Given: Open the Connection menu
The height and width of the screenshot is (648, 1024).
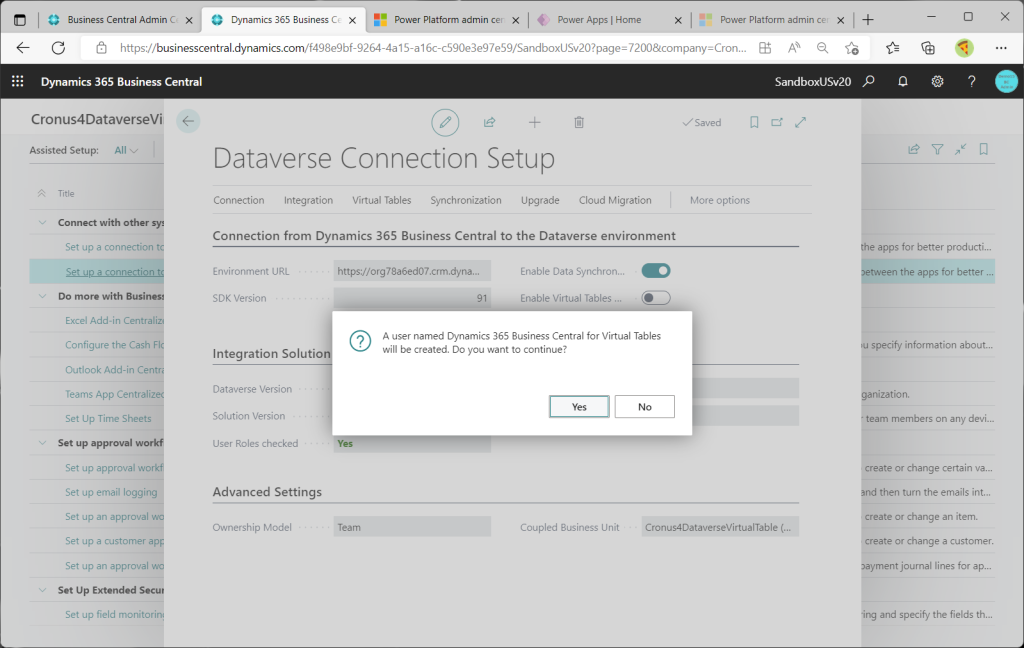Looking at the screenshot, I should pyautogui.click(x=238, y=200).
